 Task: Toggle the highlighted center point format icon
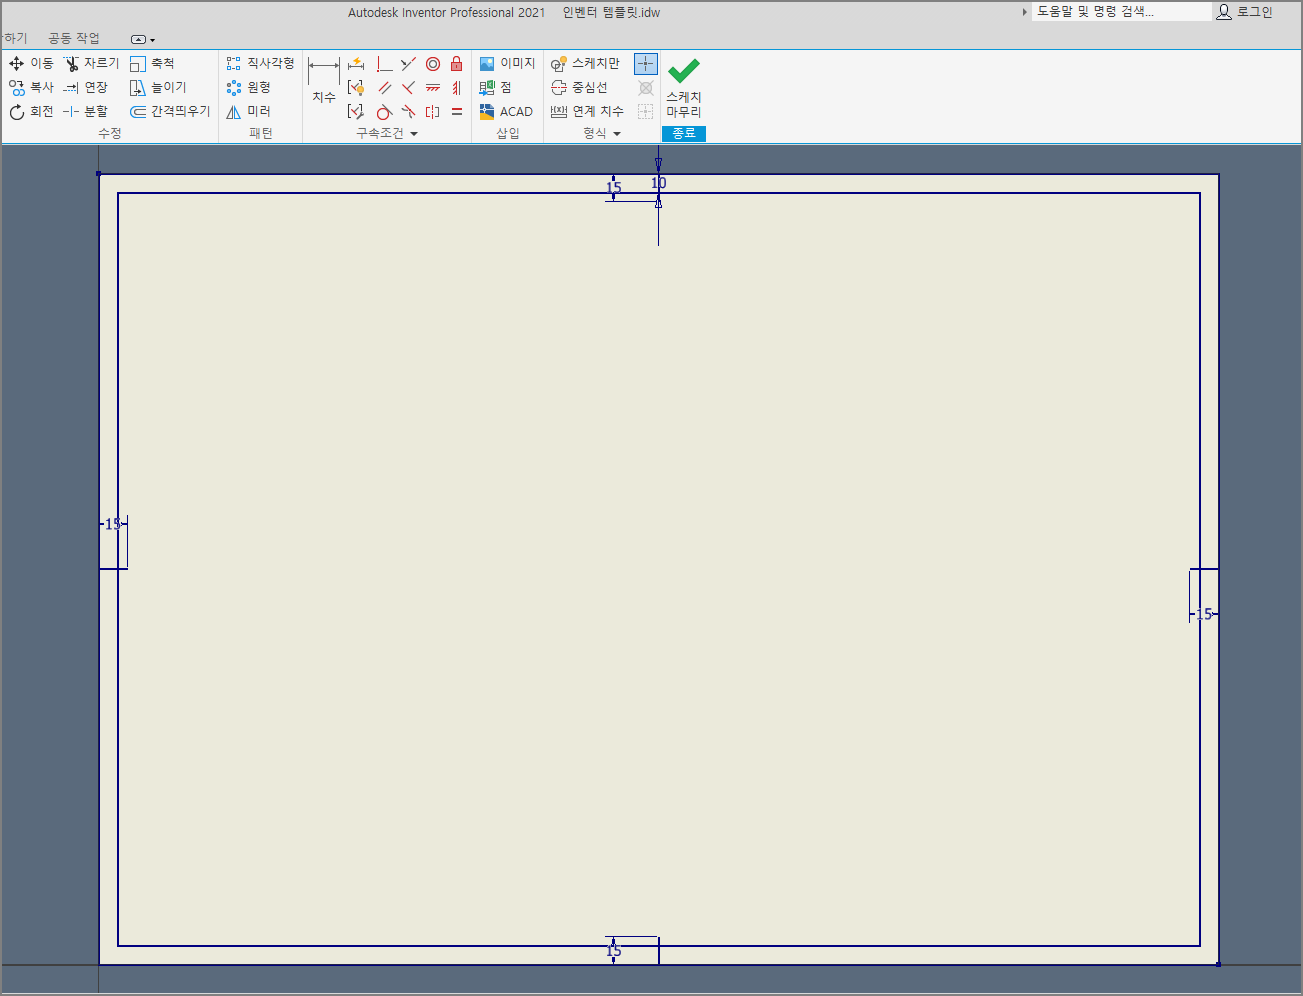click(x=646, y=64)
